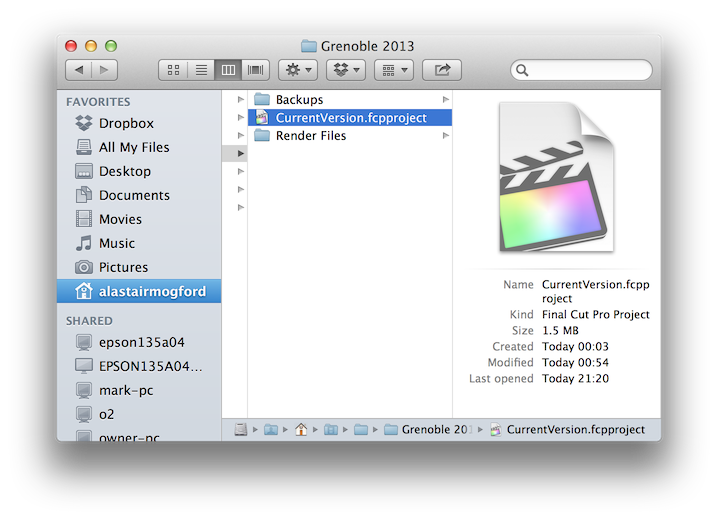Image resolution: width=718 pixels, height=520 pixels.
Task: Switch to Cover Flow view
Action: (x=256, y=70)
